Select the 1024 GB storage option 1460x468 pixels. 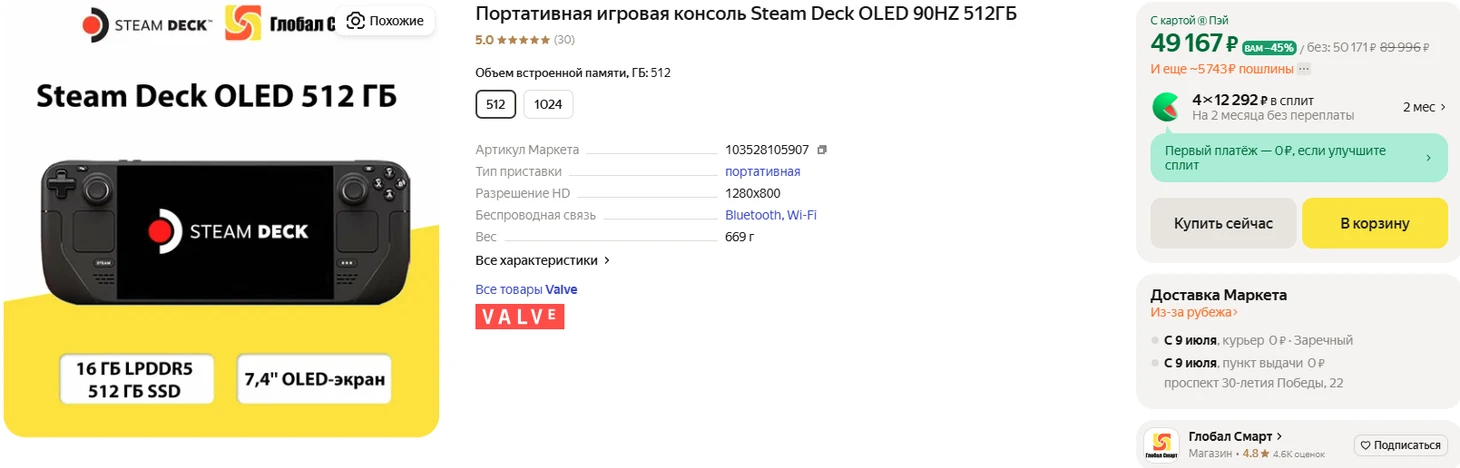click(x=548, y=104)
